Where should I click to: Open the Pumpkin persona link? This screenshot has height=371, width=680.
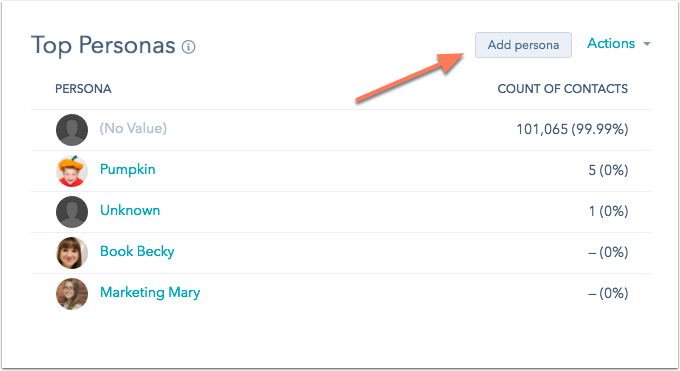pyautogui.click(x=128, y=169)
